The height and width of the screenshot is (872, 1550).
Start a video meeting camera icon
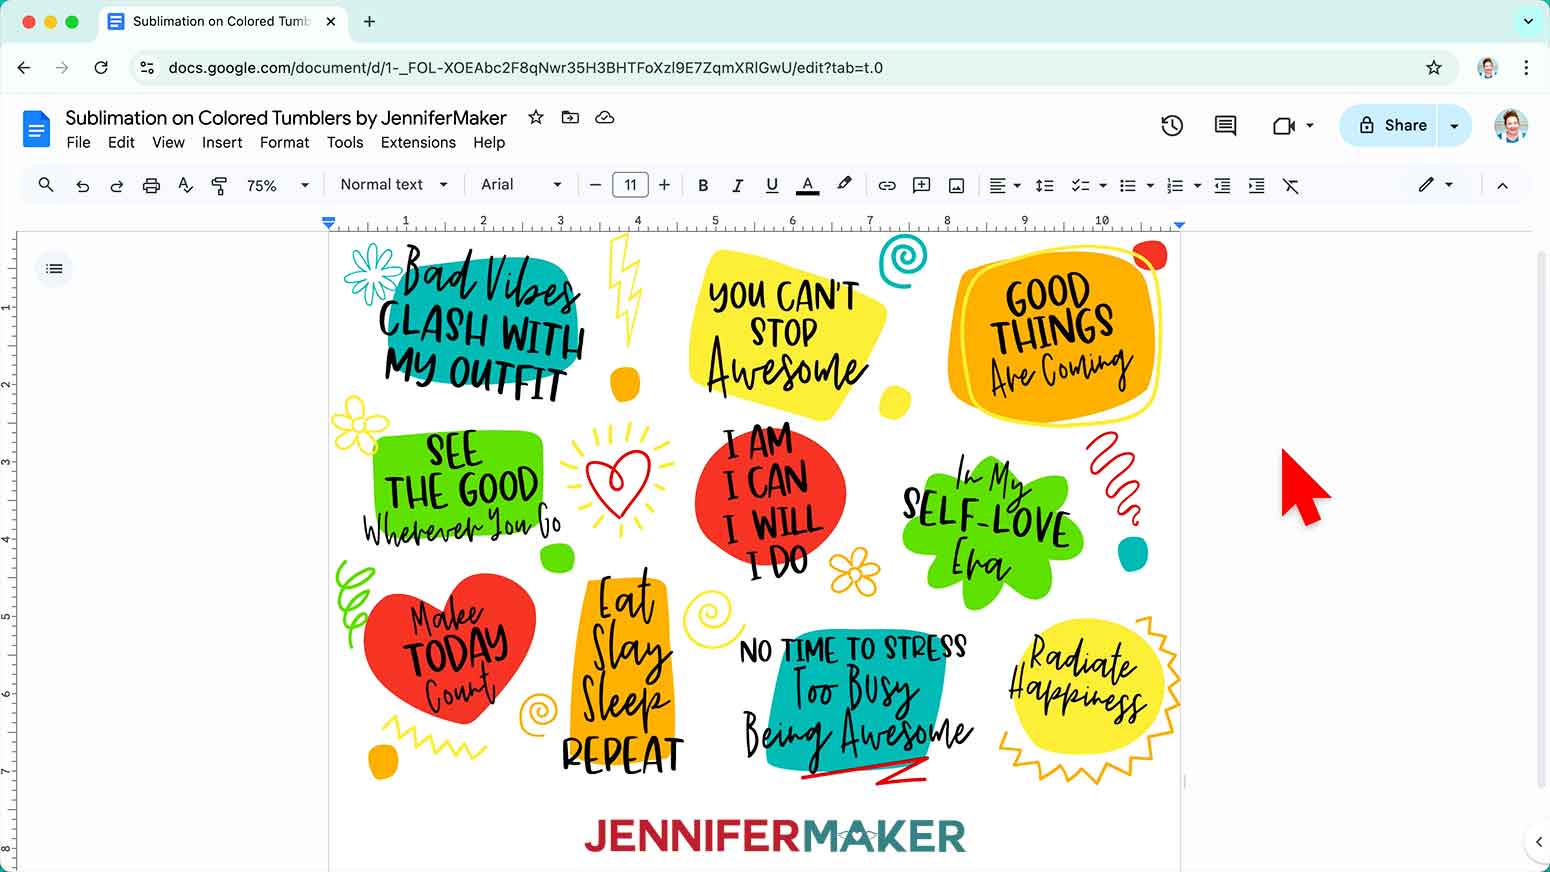click(x=1284, y=125)
